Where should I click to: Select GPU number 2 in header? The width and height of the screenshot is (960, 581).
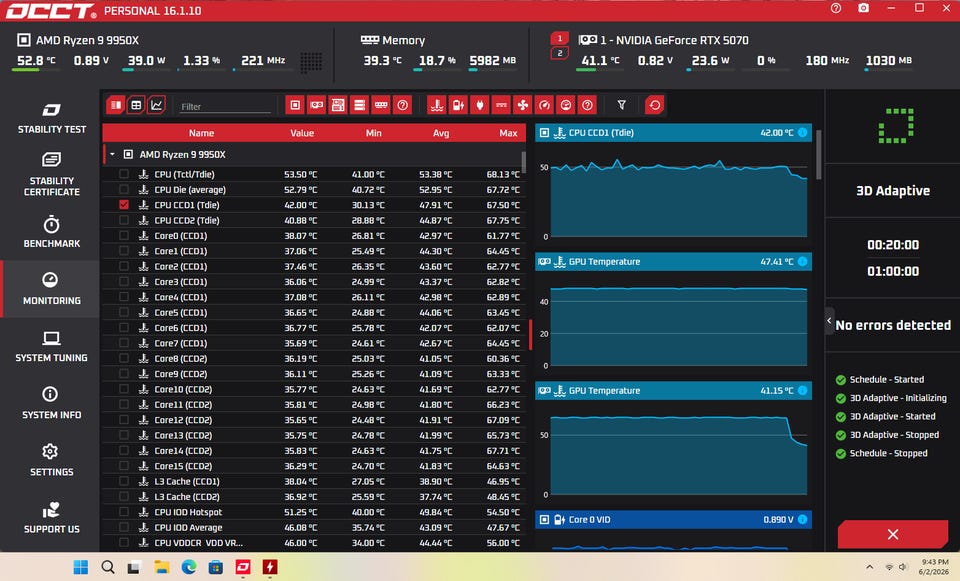[559, 53]
